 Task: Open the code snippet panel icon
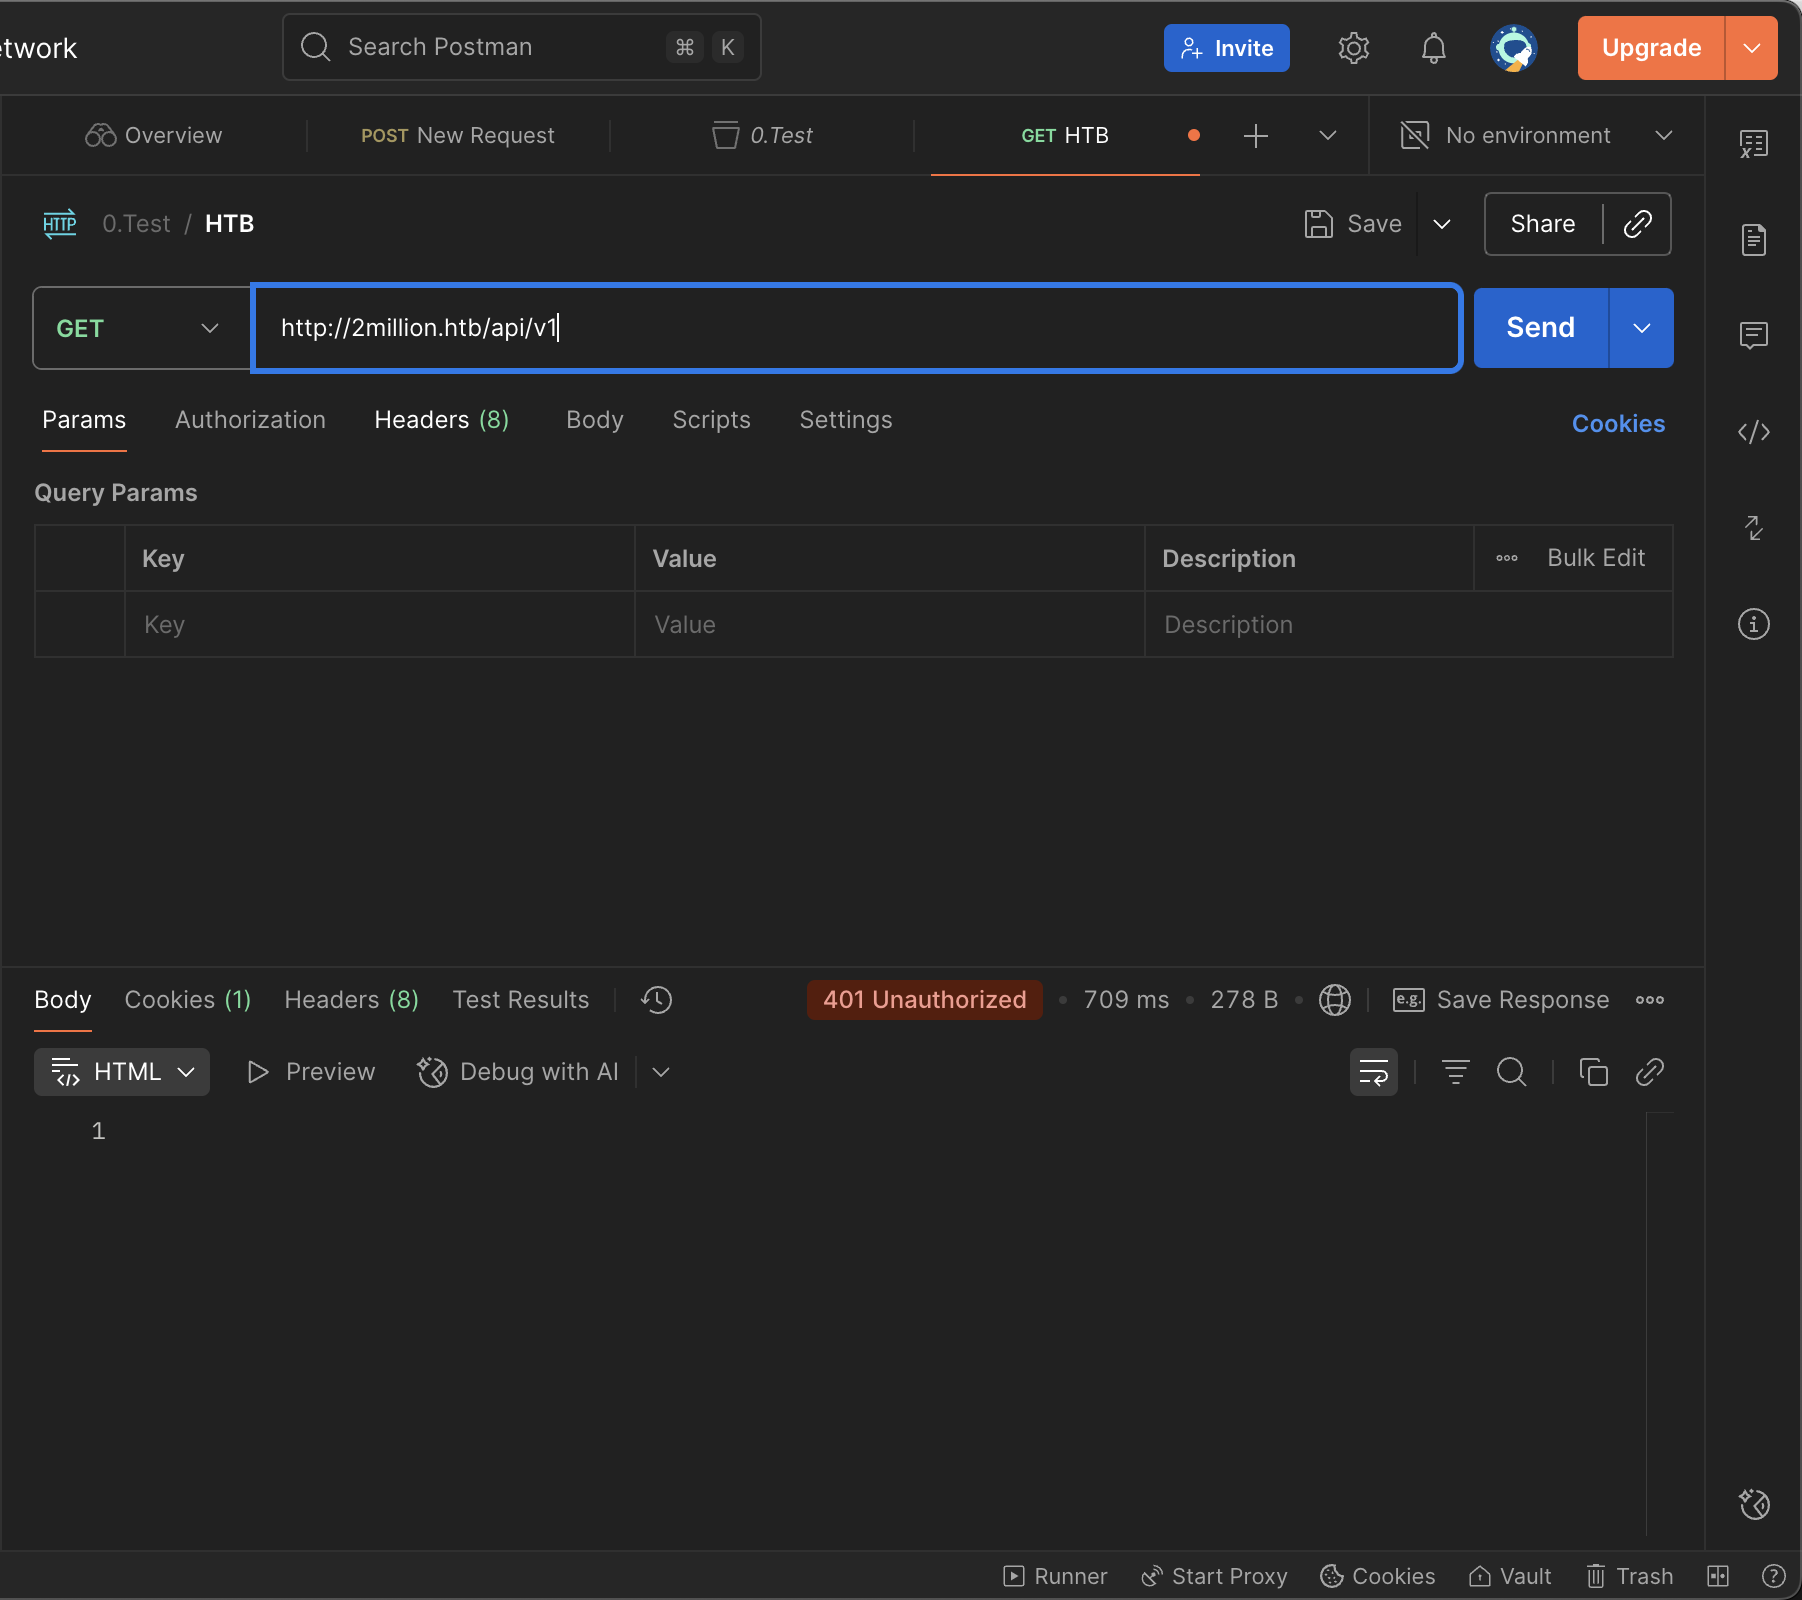click(1754, 432)
